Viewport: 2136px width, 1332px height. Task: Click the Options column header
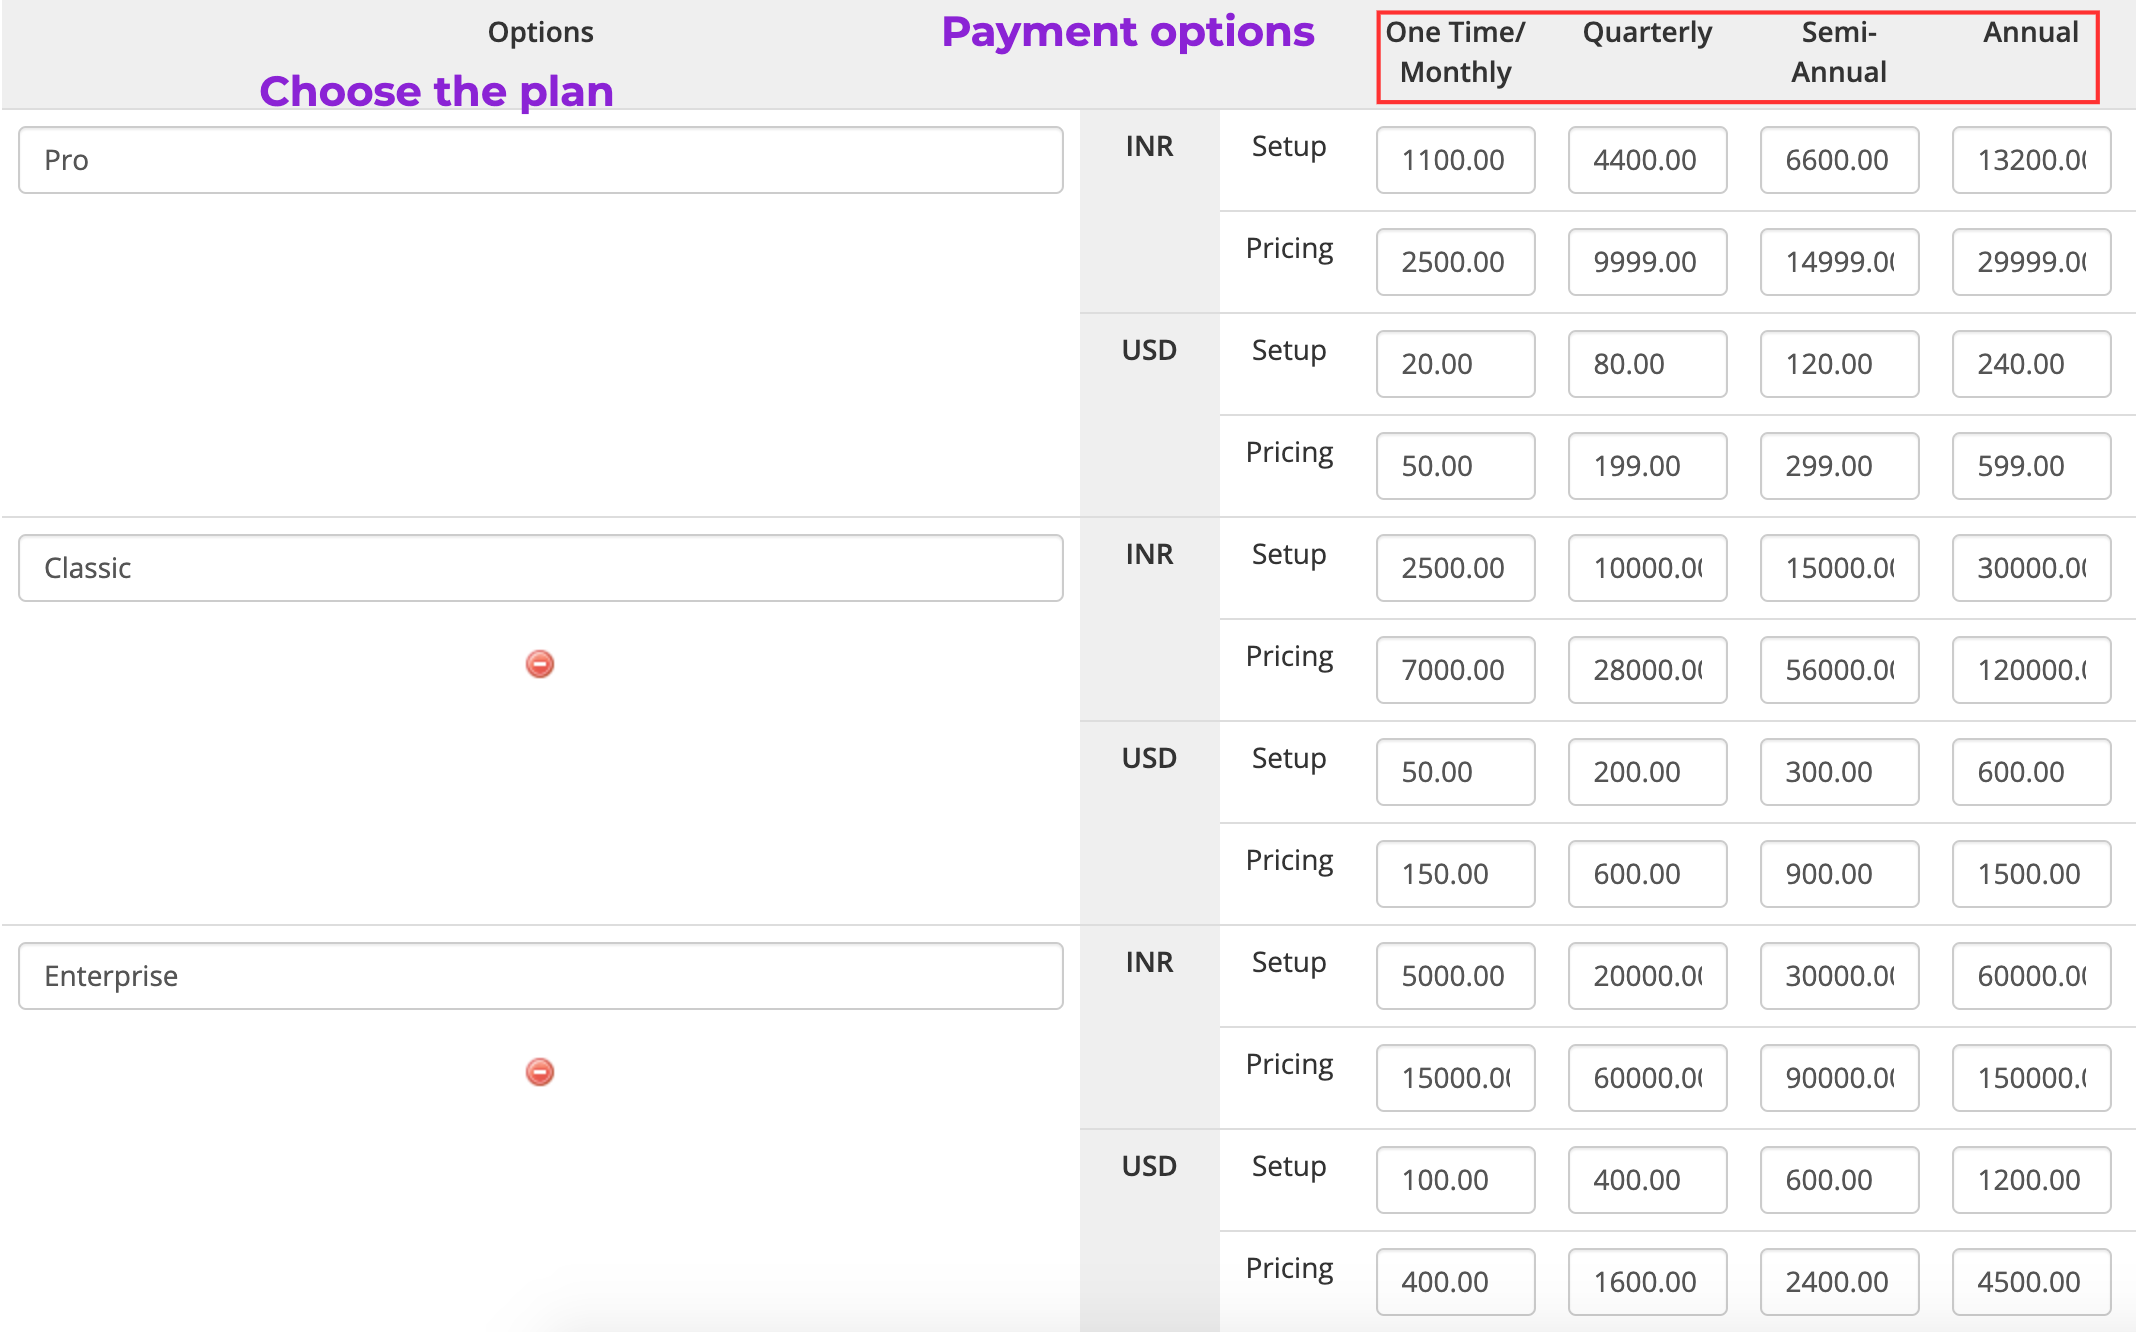(x=539, y=31)
